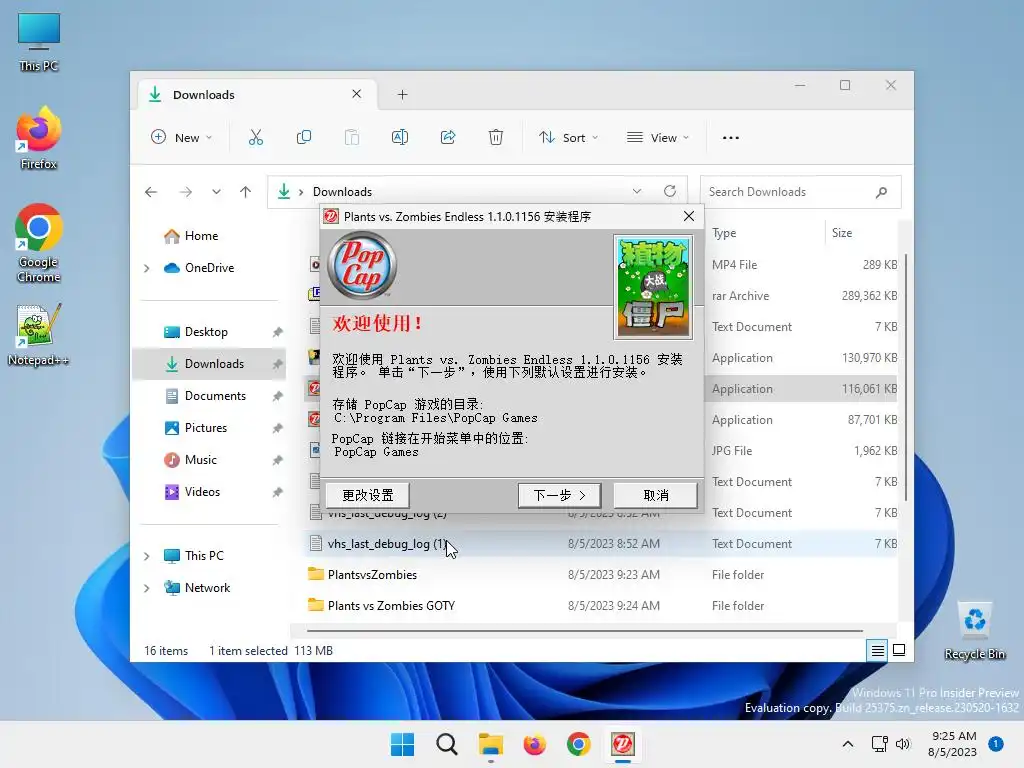The width and height of the screenshot is (1024, 768).
Task: Select vhs_last_debug_log (1) file
Action: point(601,543)
